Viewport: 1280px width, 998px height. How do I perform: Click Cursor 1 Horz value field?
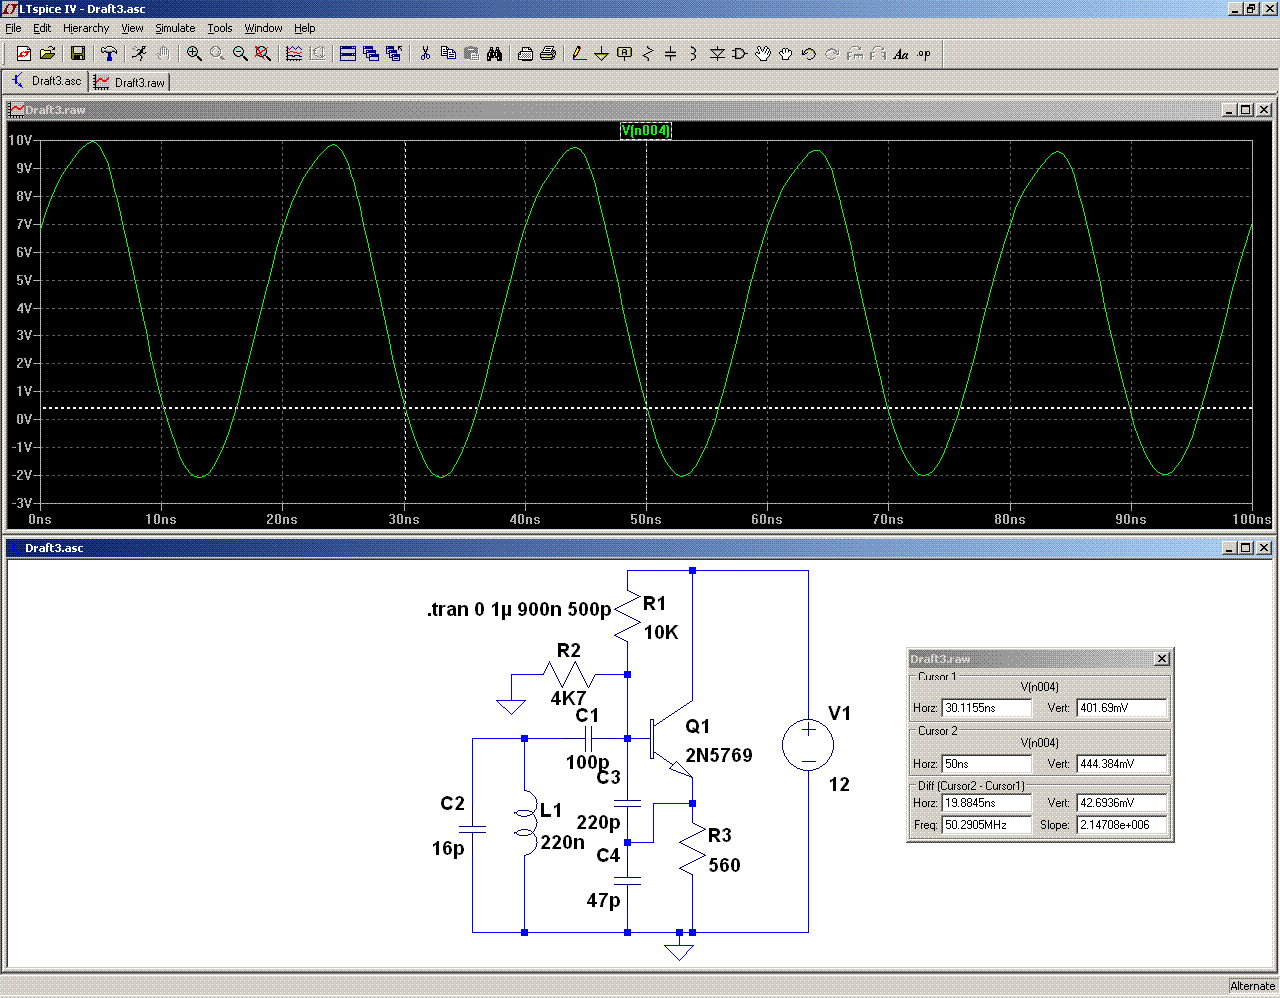(986, 708)
